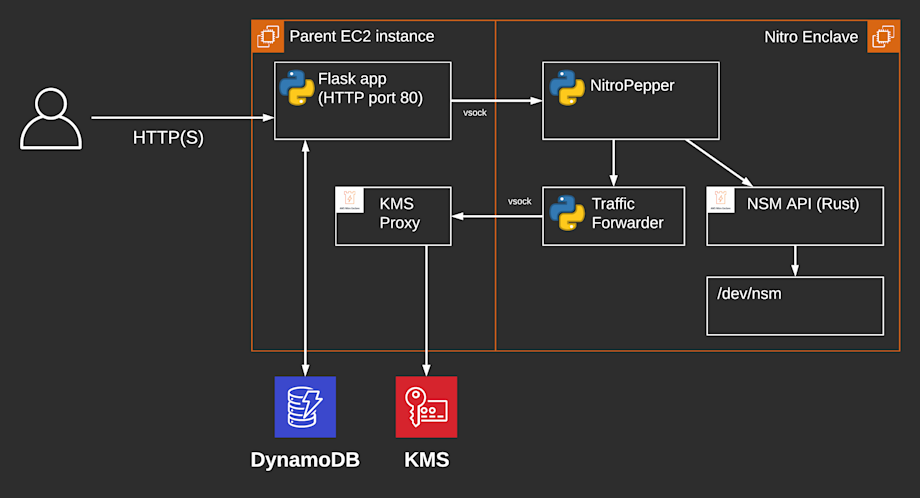Viewport: 920px width, 498px height.
Task: Click the "Parent EC2 instance" title
Action: coord(362,36)
